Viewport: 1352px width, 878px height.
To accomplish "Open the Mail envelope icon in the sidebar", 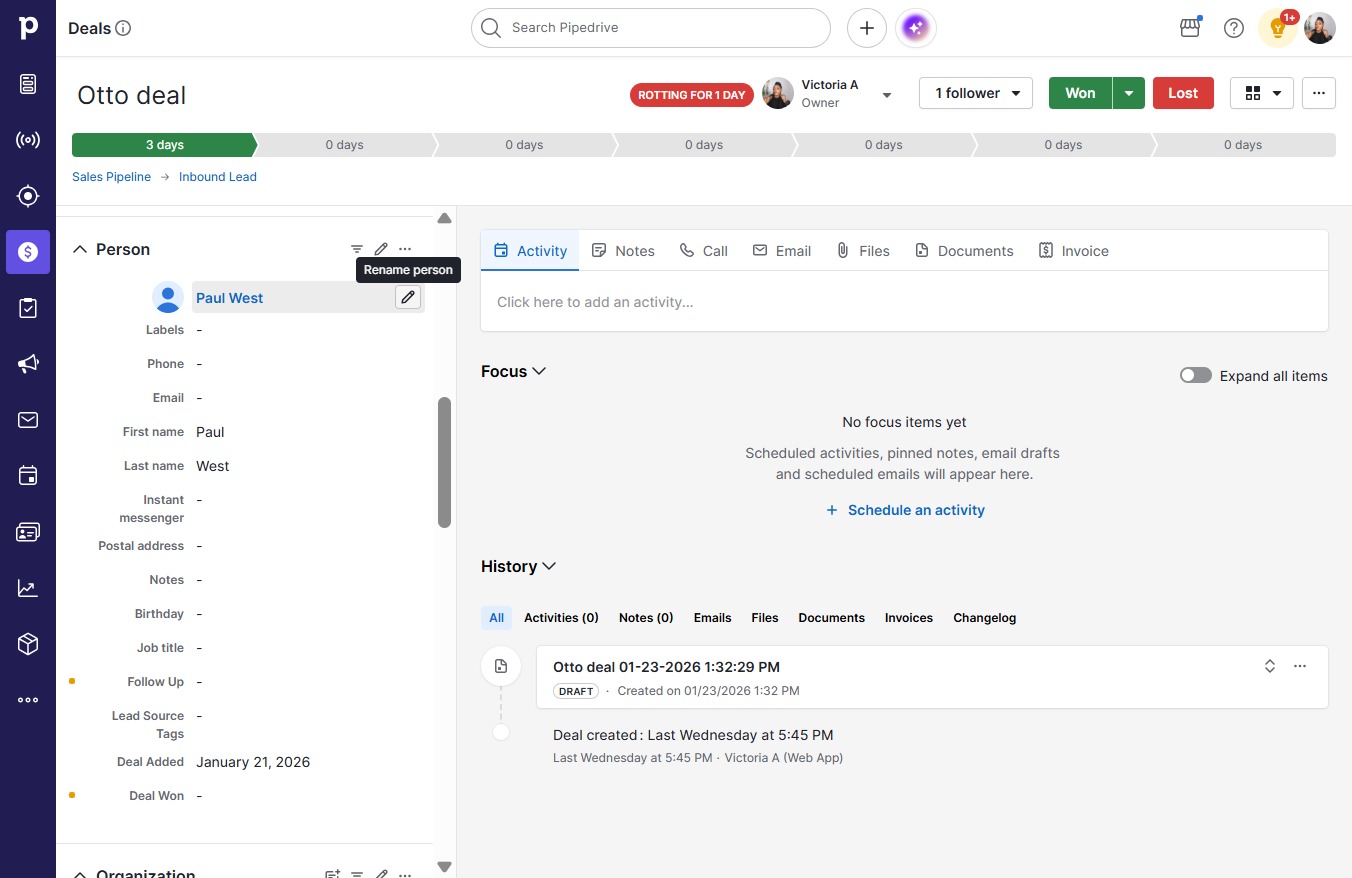I will click(28, 420).
